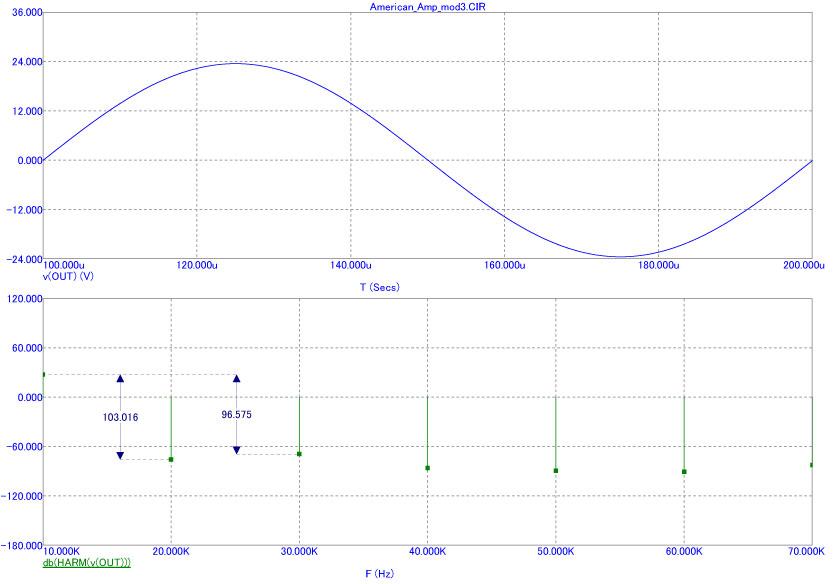The image size is (833, 584).
Task: Click the 50.000K harmonic data point marker
Action: tap(556, 471)
